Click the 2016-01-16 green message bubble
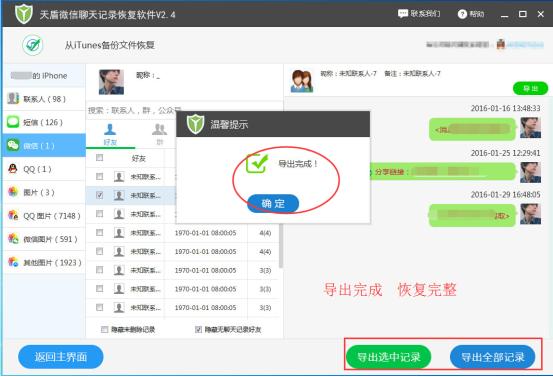The height and width of the screenshot is (377, 553). pyautogui.click(x=472, y=129)
